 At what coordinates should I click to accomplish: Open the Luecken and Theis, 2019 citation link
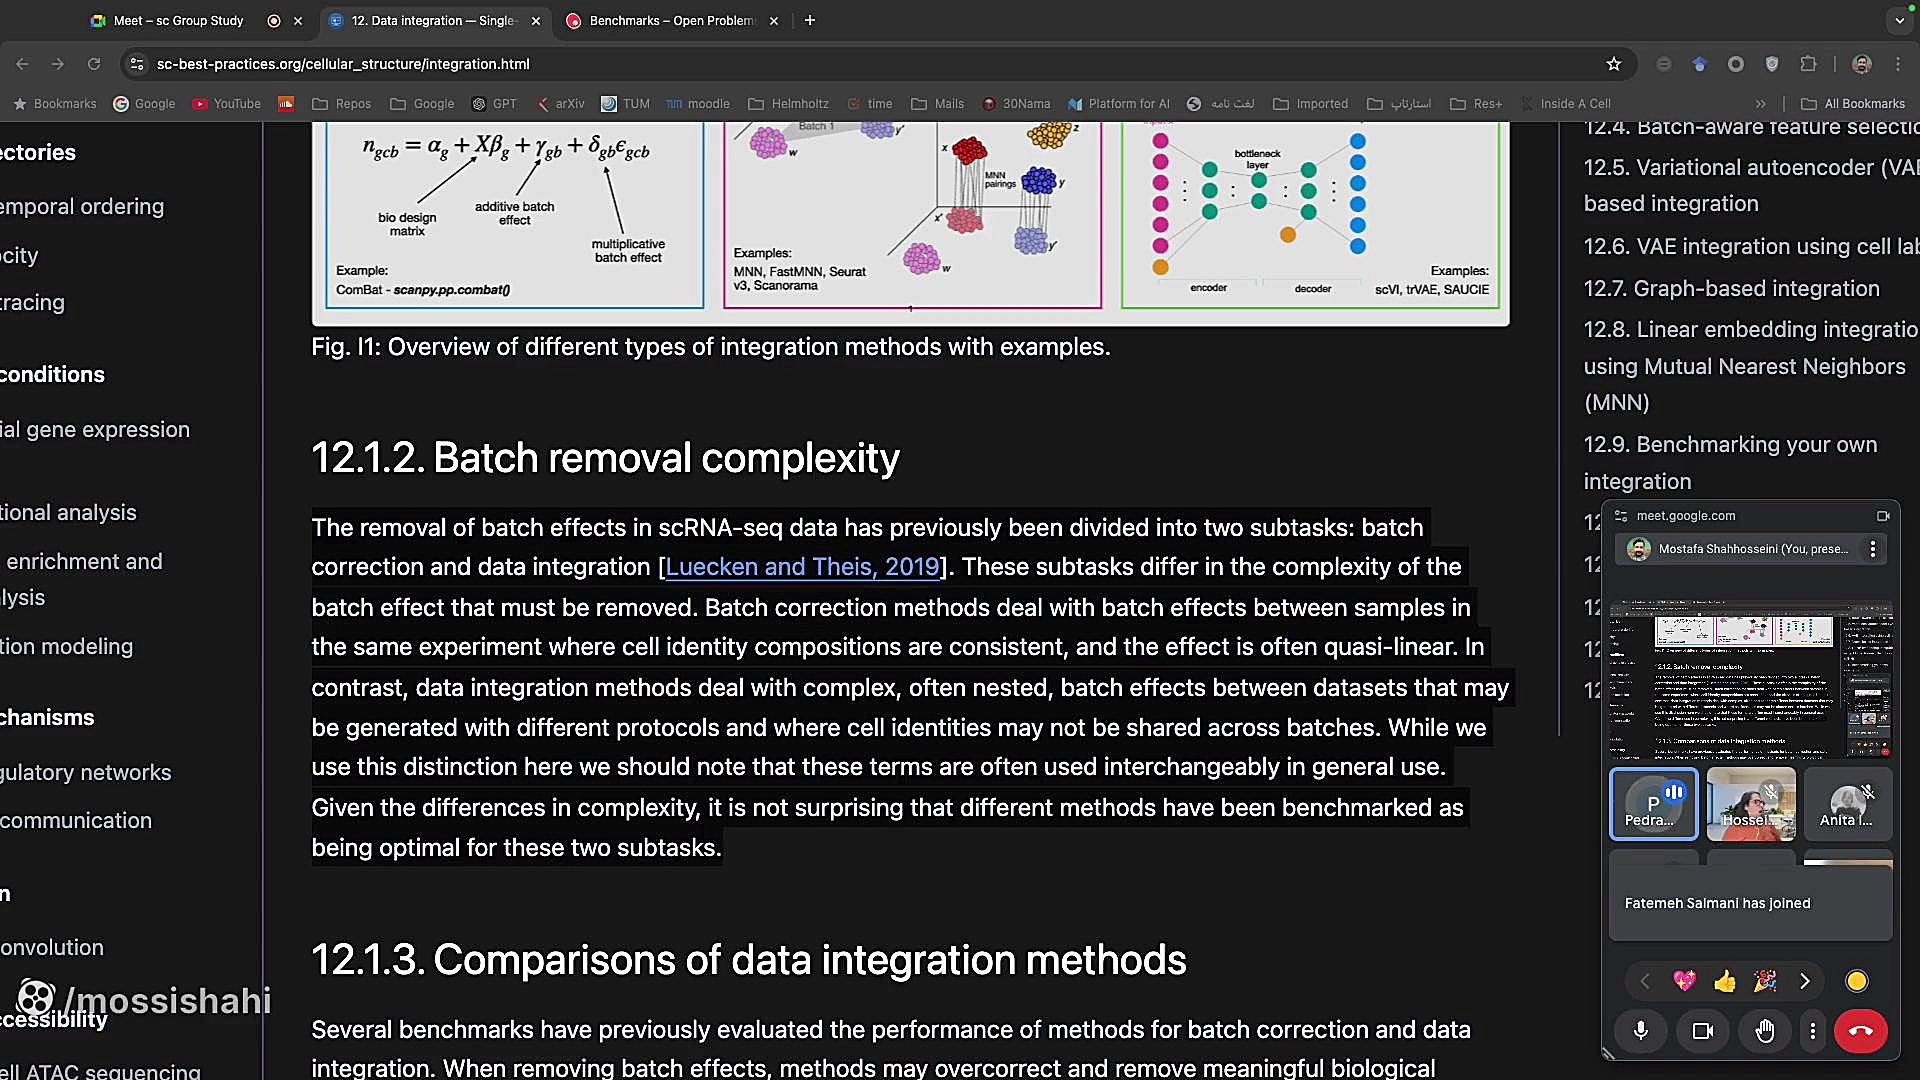(802, 567)
